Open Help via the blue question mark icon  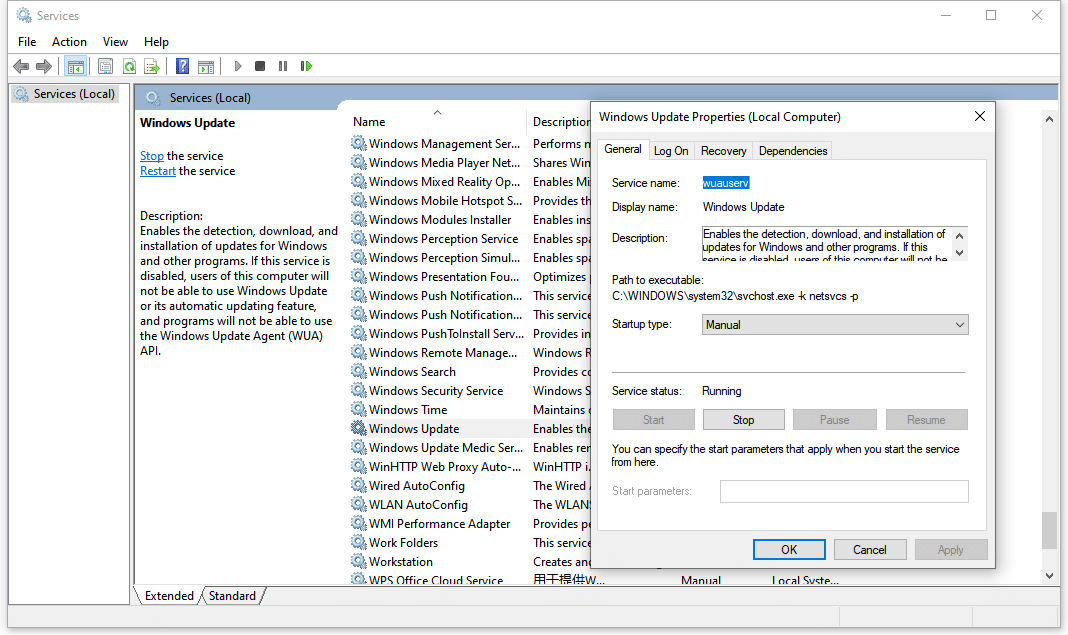coord(182,66)
